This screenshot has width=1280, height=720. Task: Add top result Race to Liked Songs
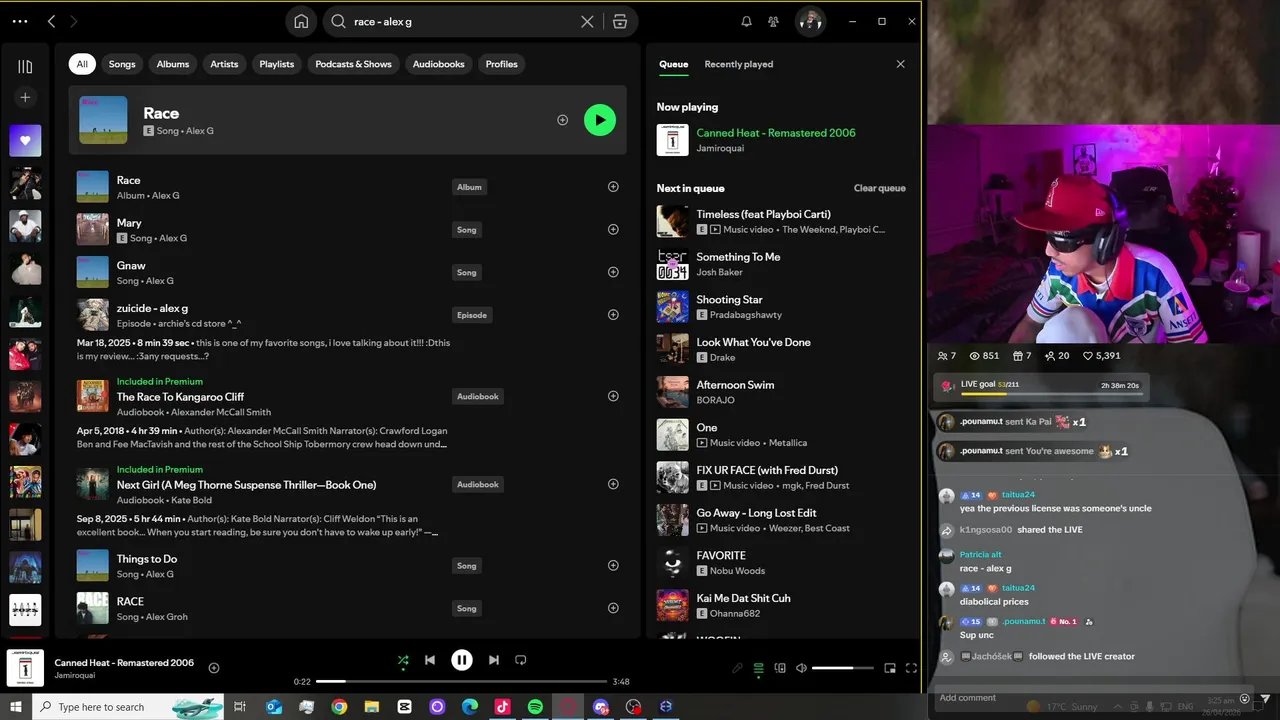(x=562, y=120)
